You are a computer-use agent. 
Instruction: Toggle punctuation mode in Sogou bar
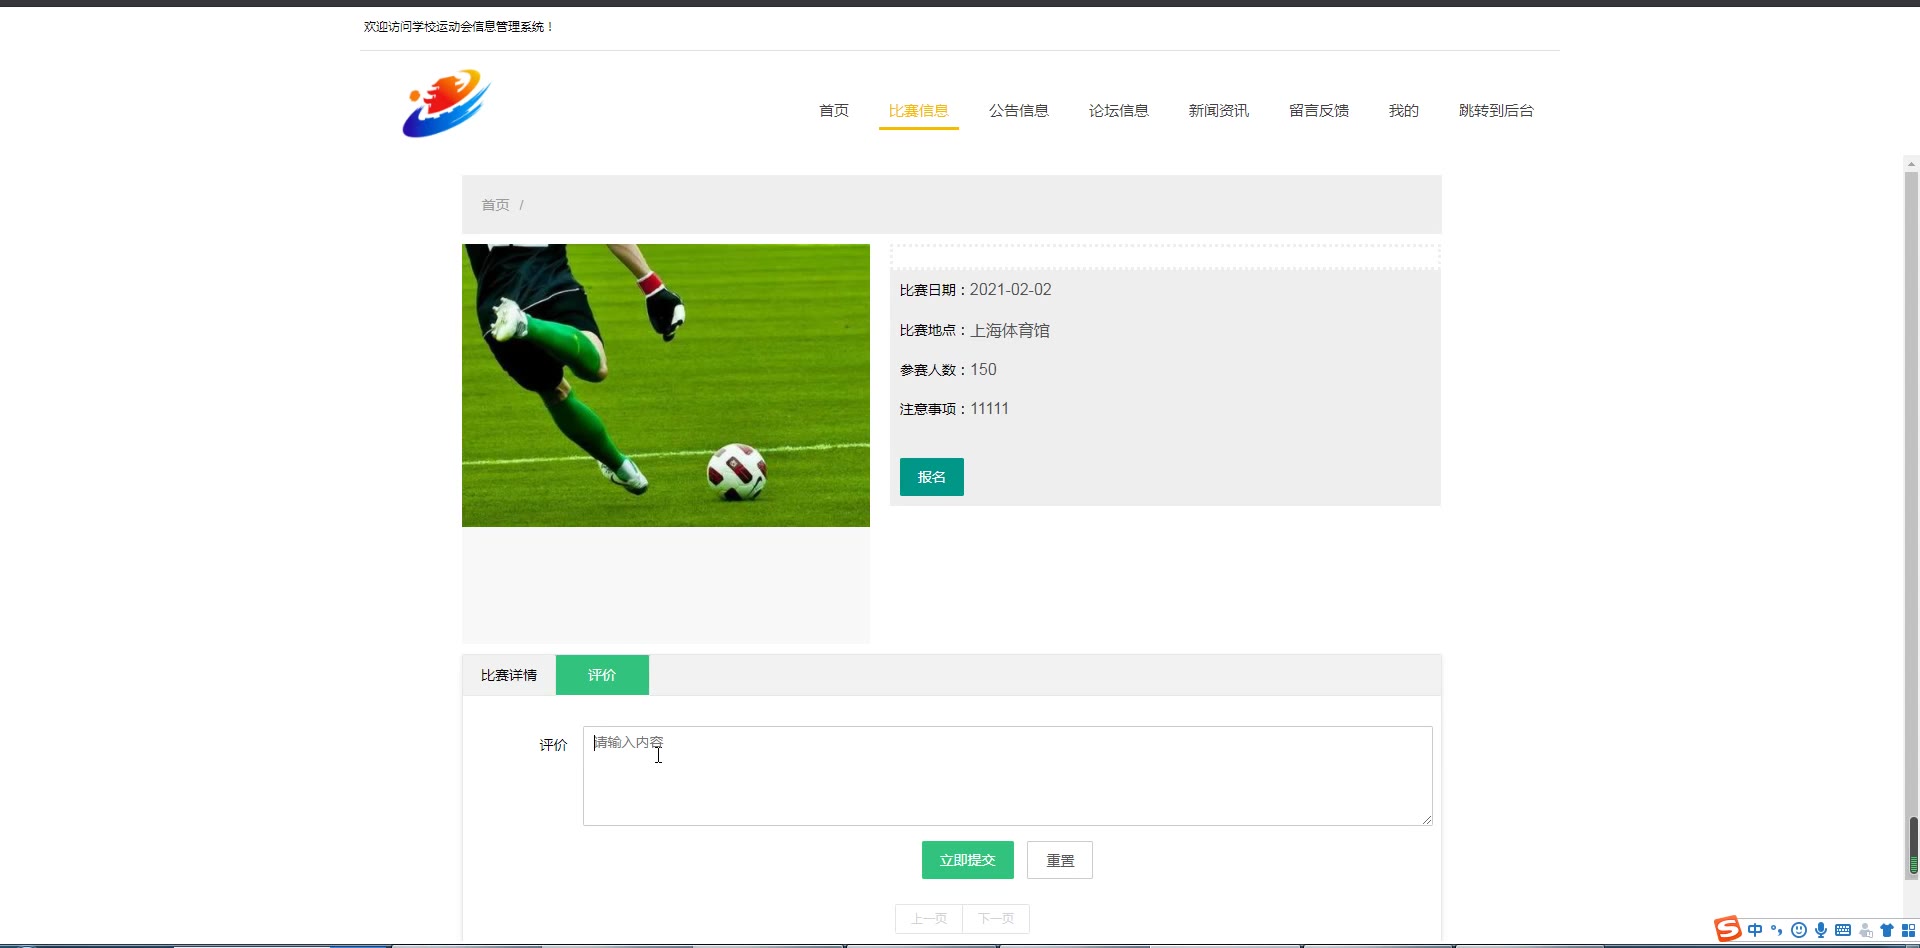click(1777, 930)
